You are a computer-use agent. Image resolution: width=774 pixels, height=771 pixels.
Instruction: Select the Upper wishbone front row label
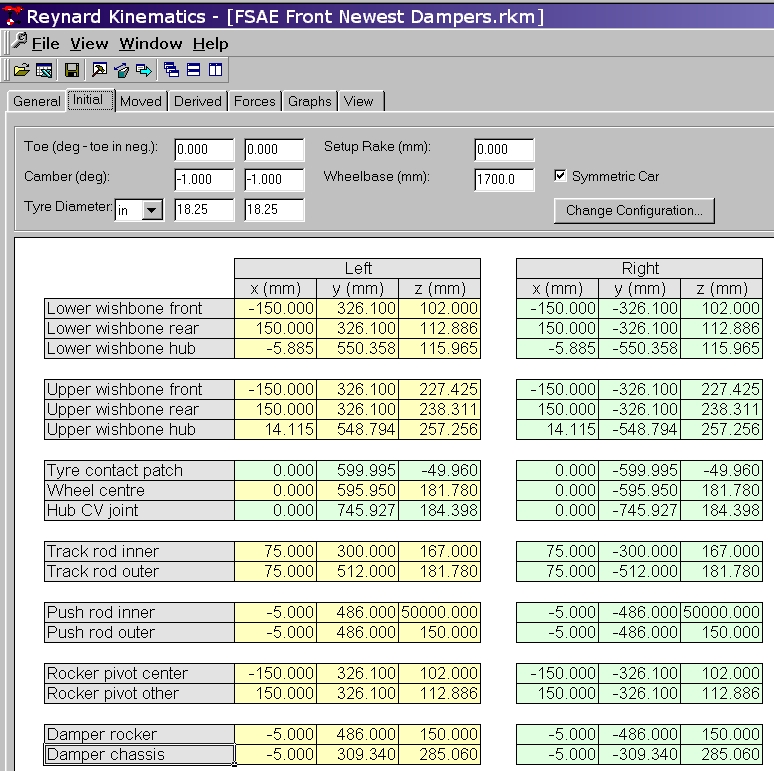(x=139, y=389)
